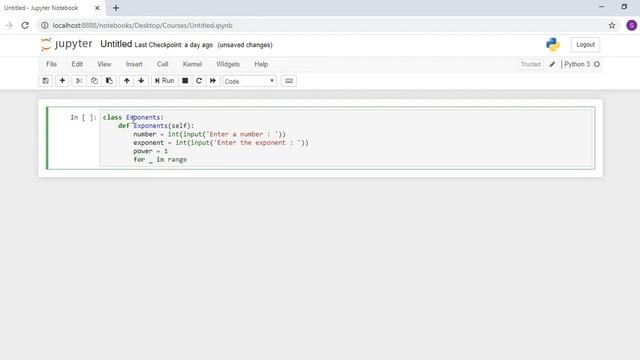Reload the page in browser
Viewport: 640px width, 360px height.
[25, 25]
